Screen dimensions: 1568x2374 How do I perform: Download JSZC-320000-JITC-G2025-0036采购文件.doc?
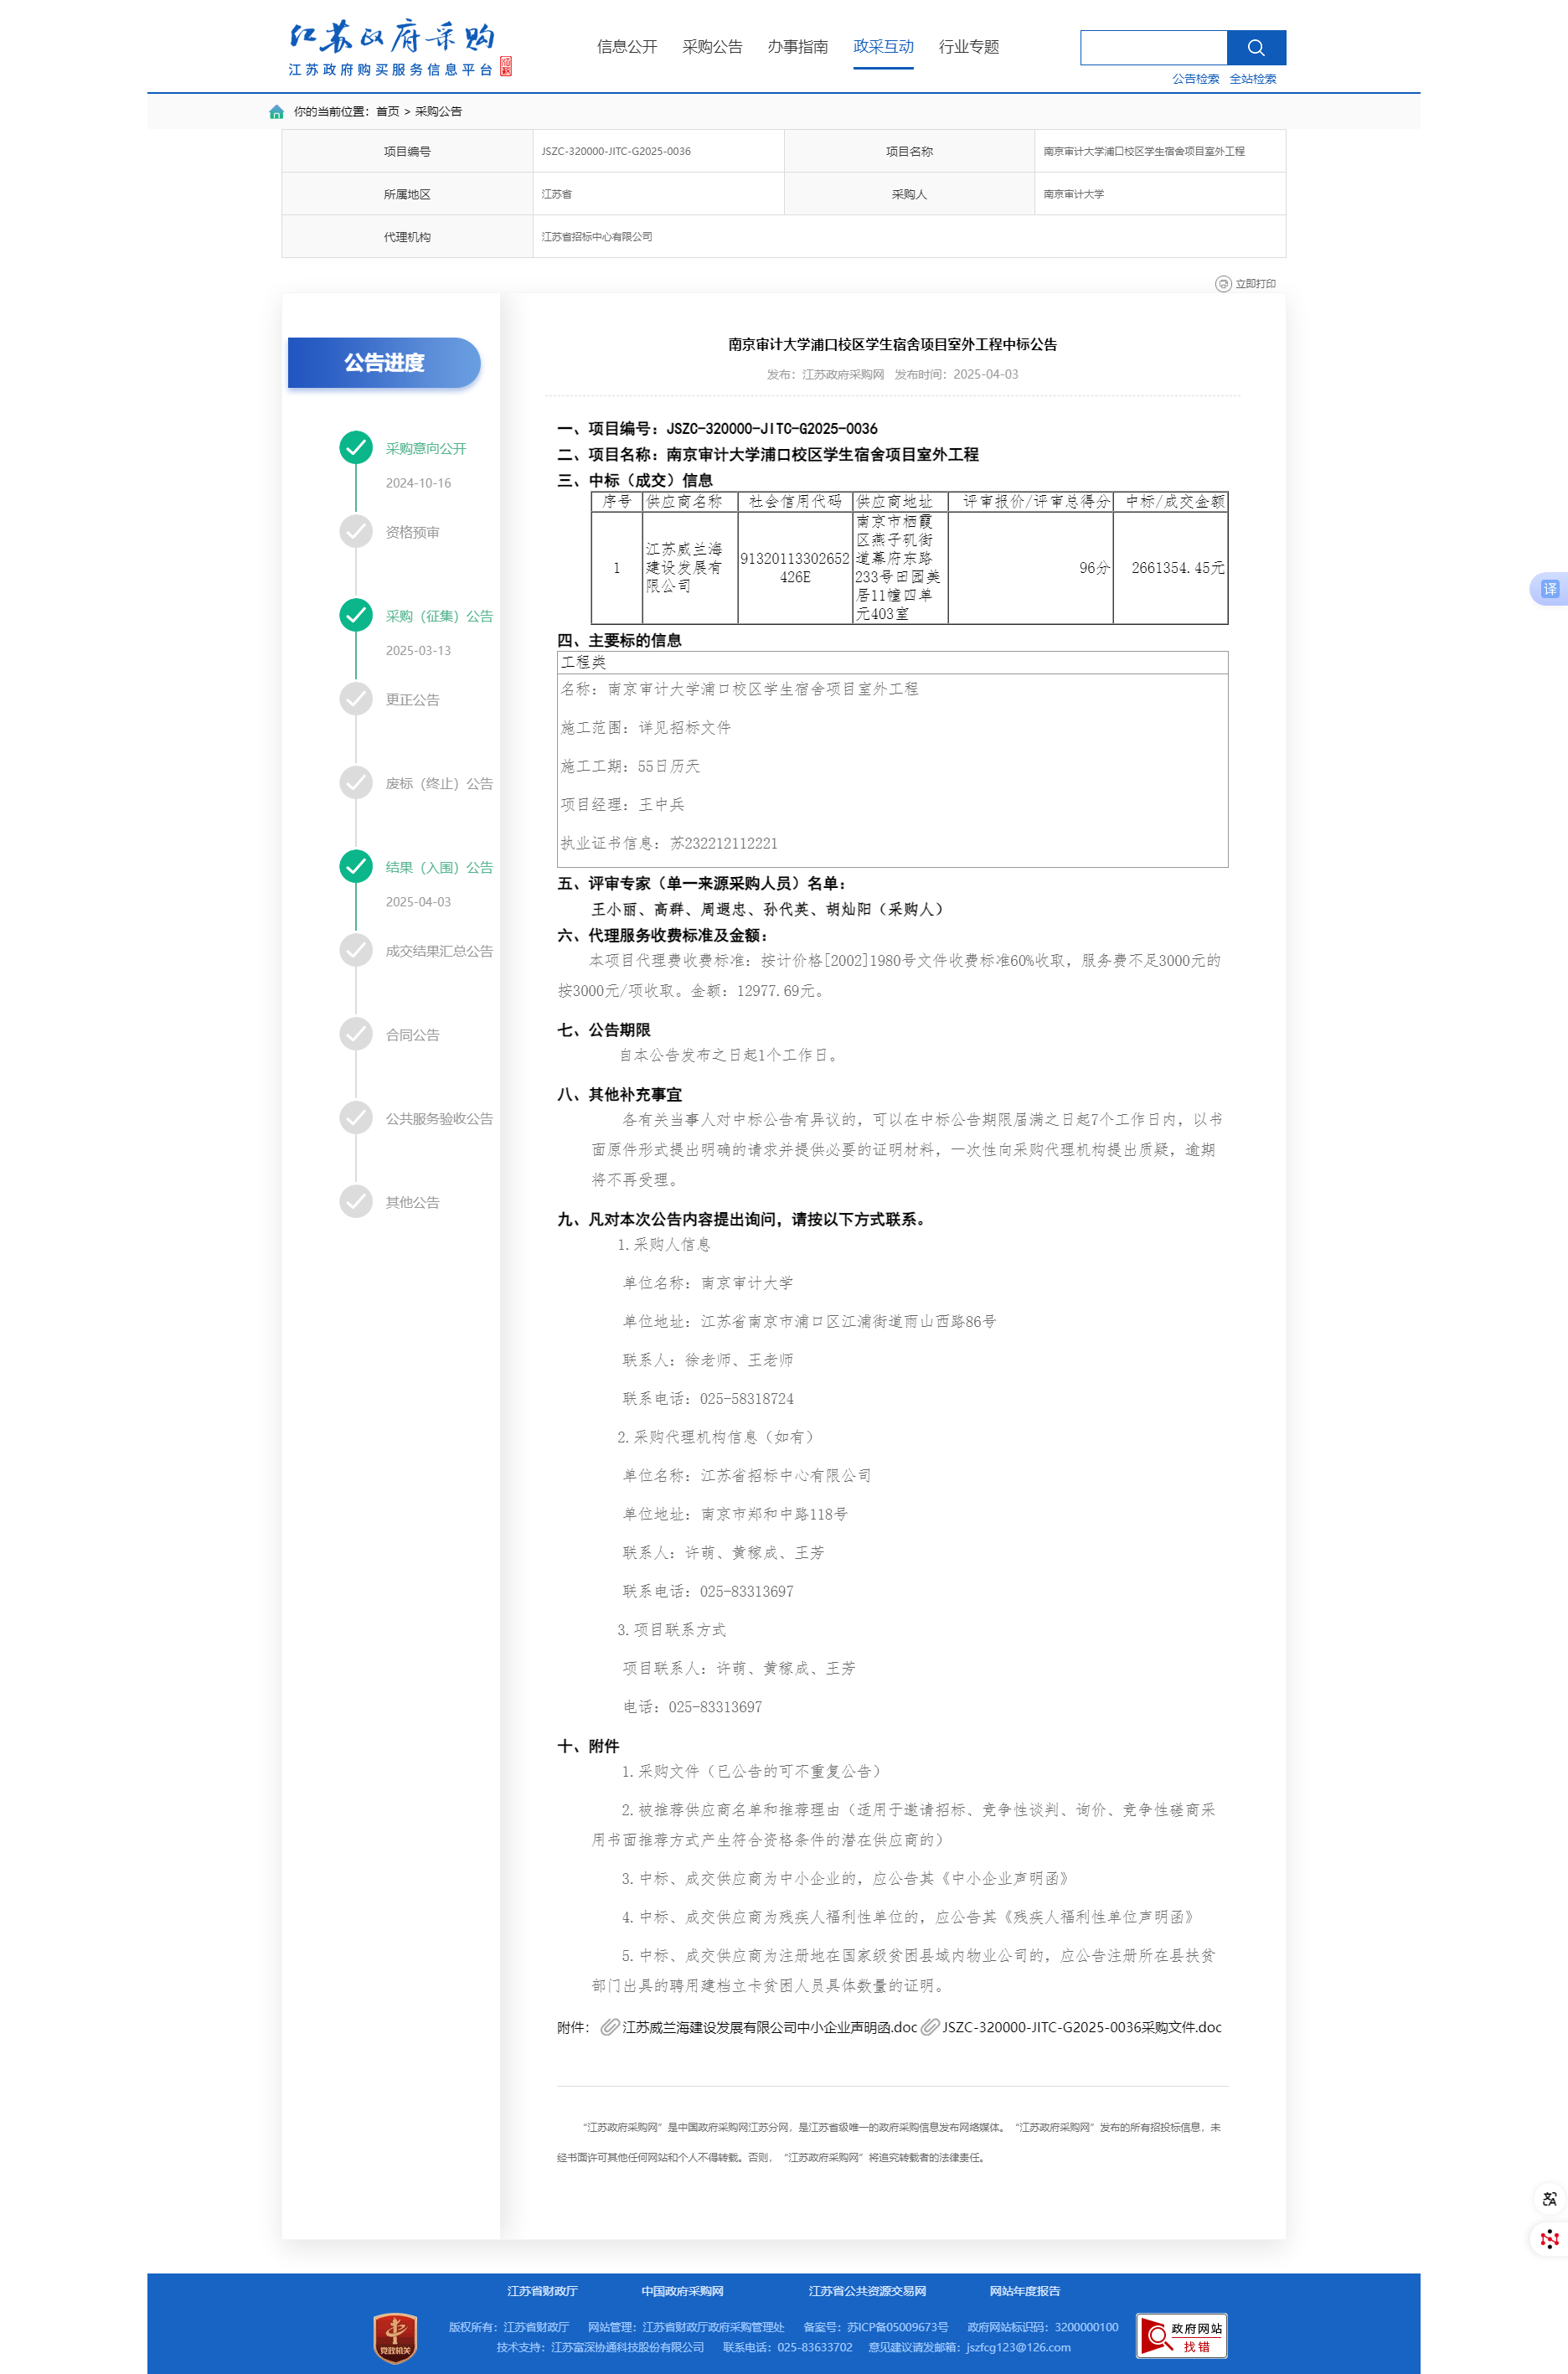pos(1081,2027)
